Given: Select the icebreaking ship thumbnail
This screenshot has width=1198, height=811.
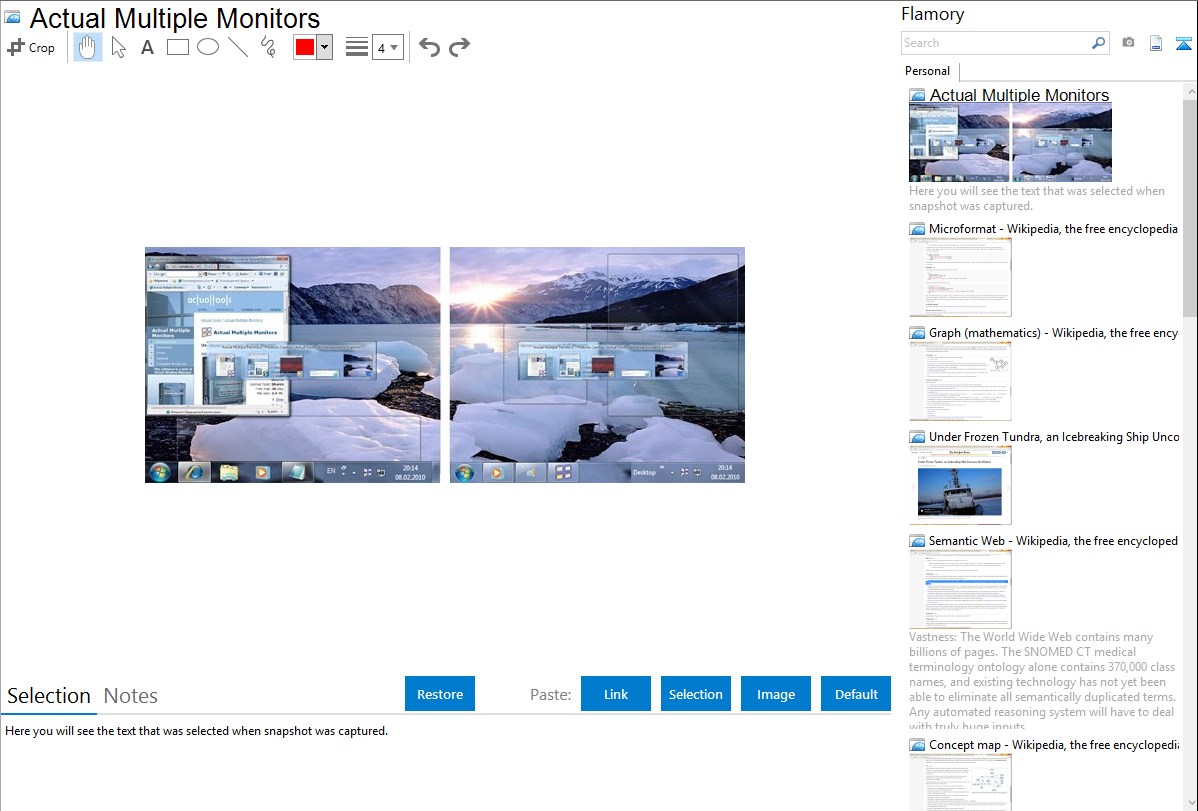Looking at the screenshot, I should tap(960, 485).
